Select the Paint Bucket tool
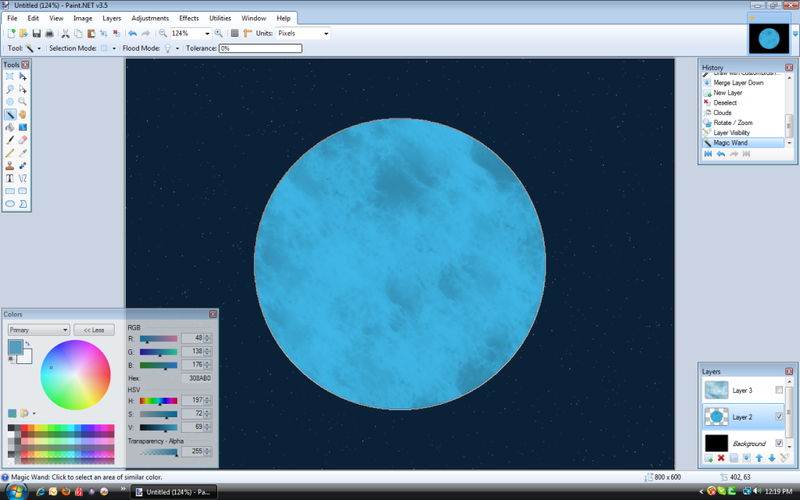 10,127
